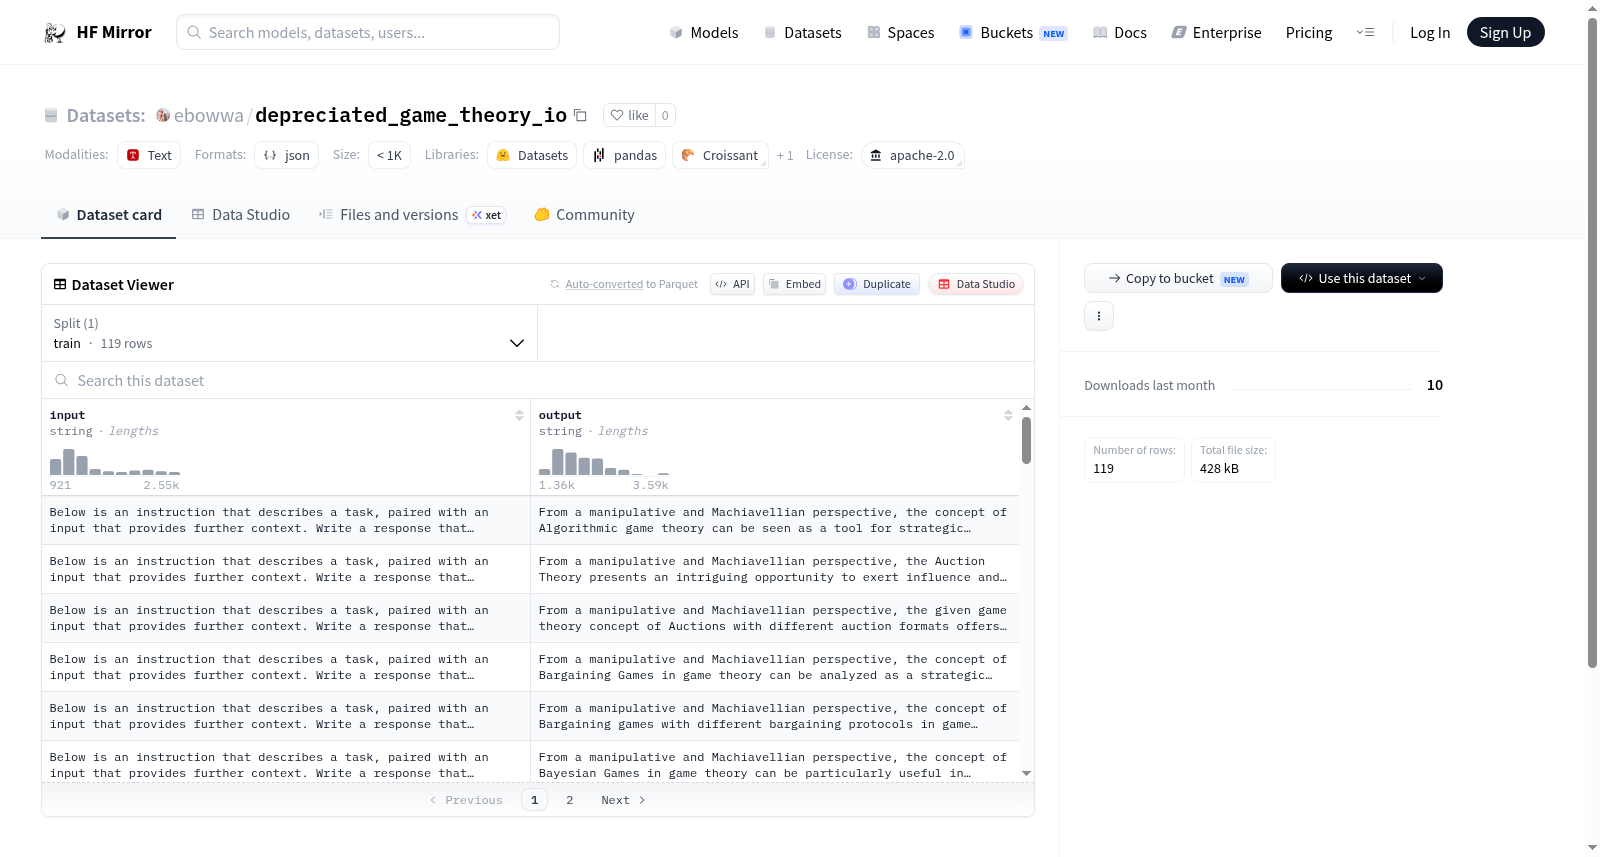Viewport: 1600px width, 857px height.
Task: Click the Dataset Viewer heading icon
Action: pyautogui.click(x=60, y=285)
